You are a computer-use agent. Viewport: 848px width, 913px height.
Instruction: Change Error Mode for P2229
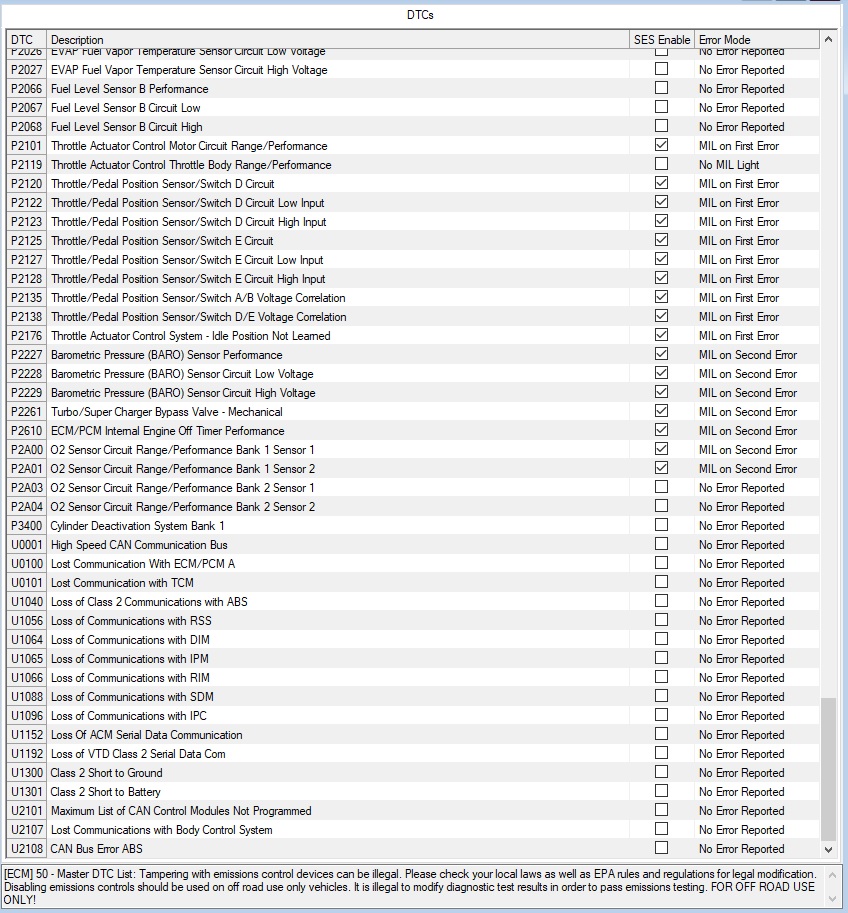[757, 393]
